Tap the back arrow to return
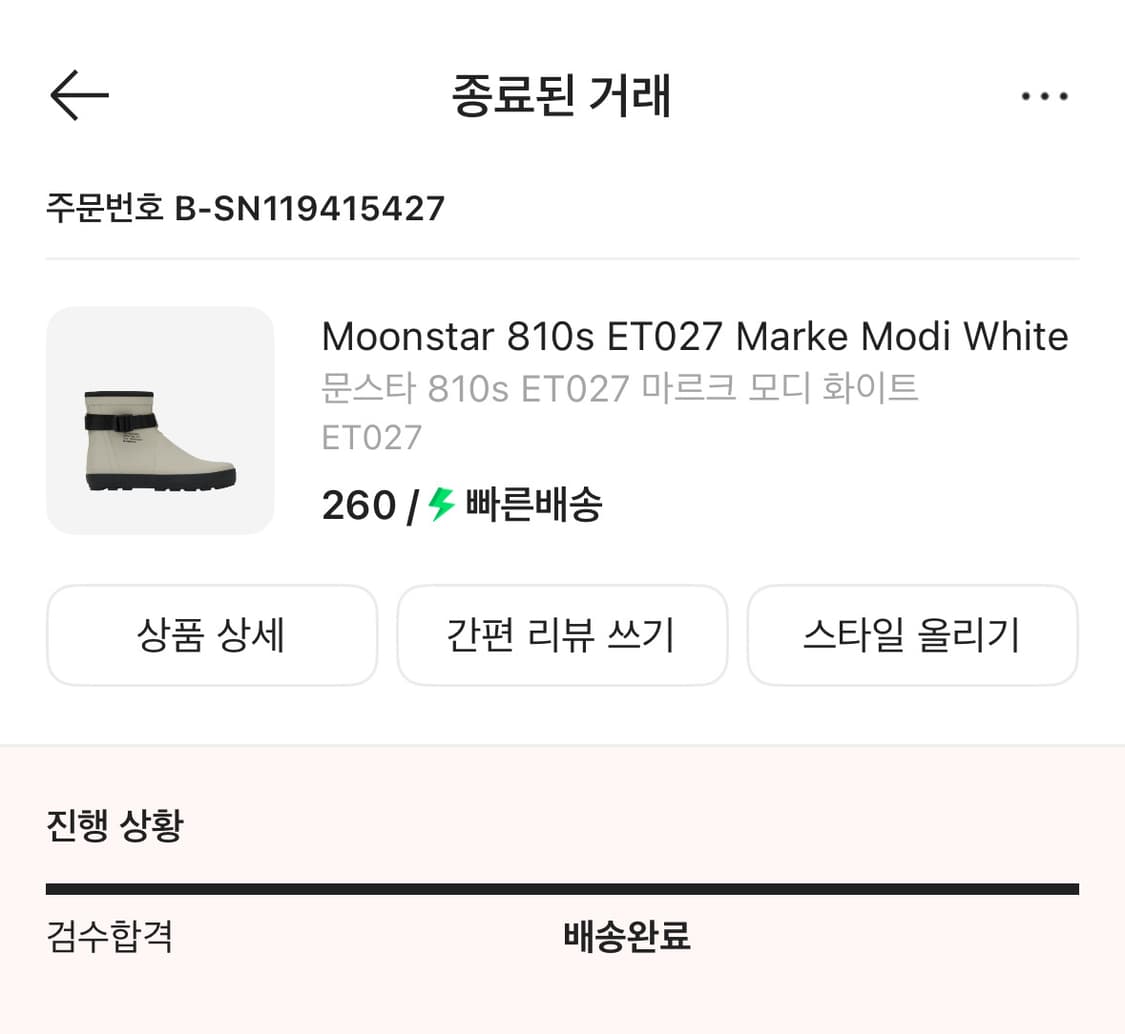The height and width of the screenshot is (1034, 1125). click(x=78, y=95)
